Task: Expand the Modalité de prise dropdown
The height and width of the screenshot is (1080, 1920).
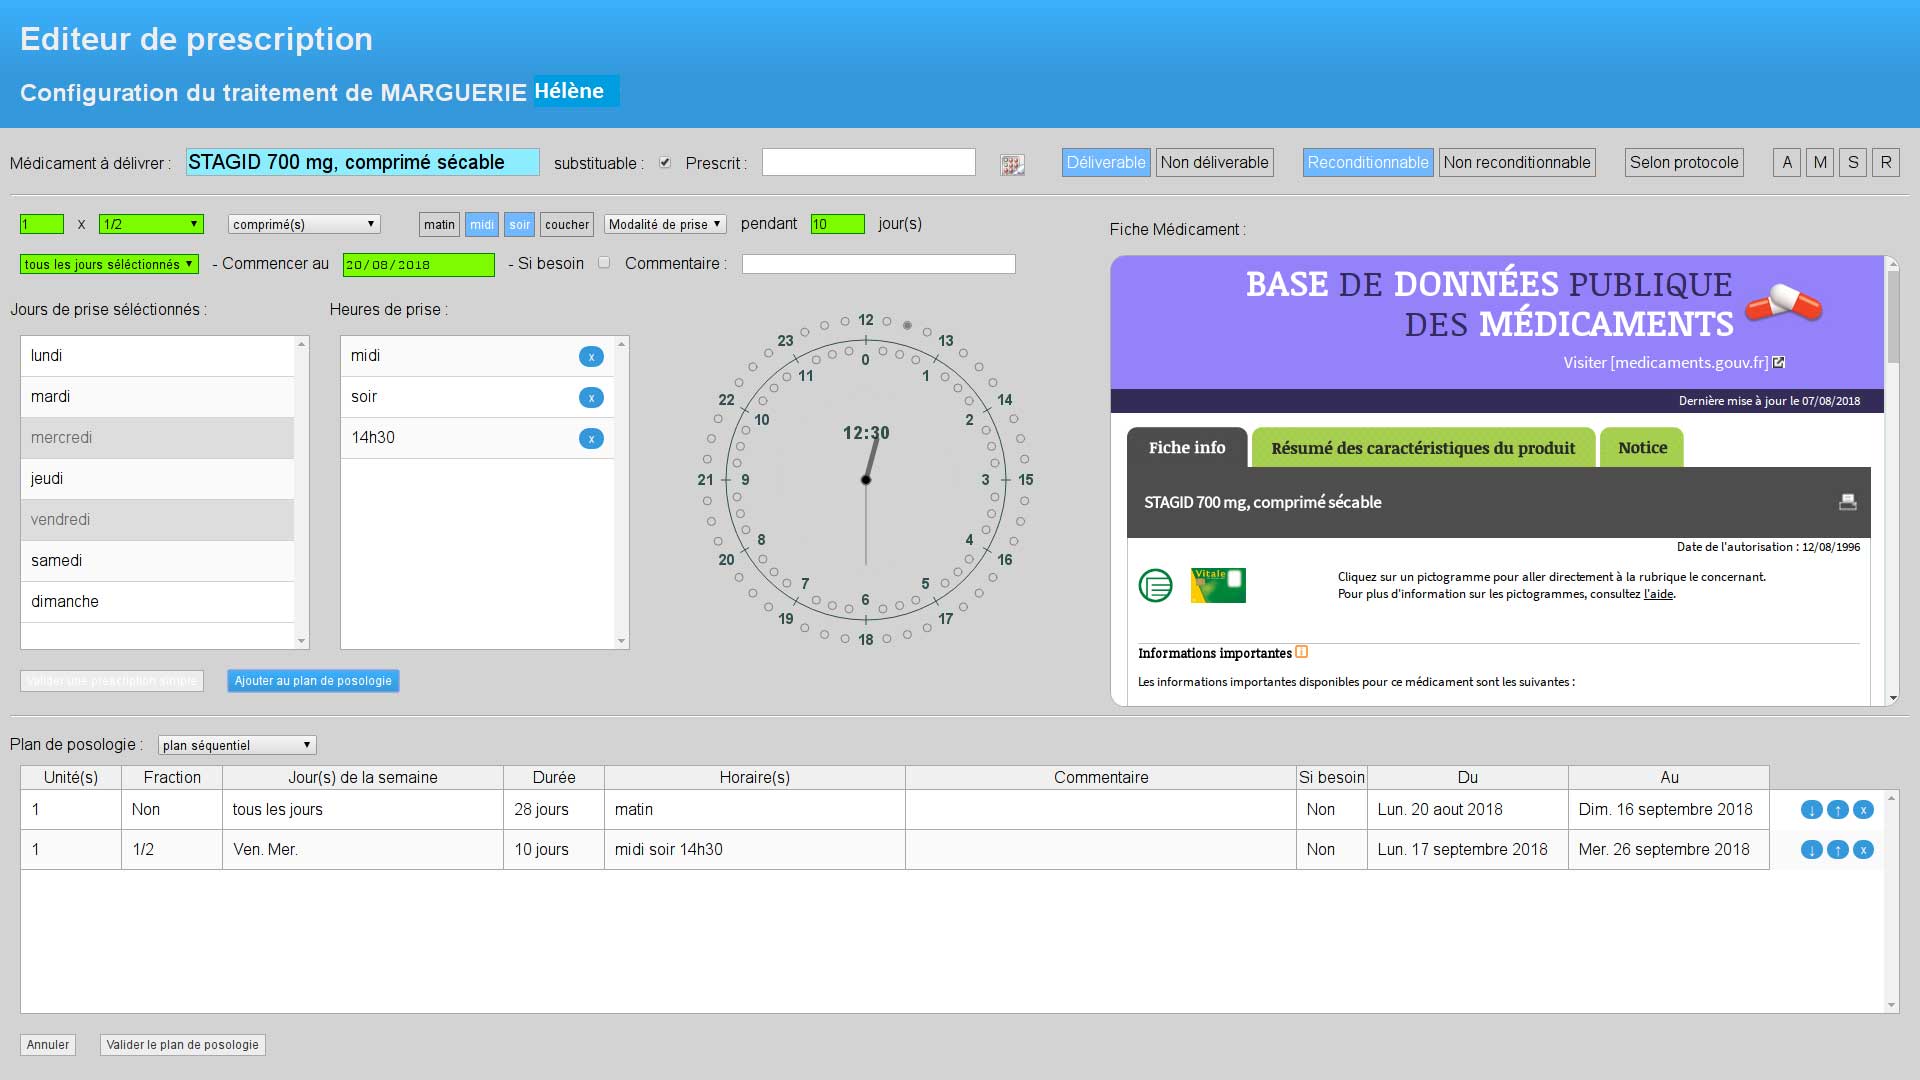Action: pos(665,224)
